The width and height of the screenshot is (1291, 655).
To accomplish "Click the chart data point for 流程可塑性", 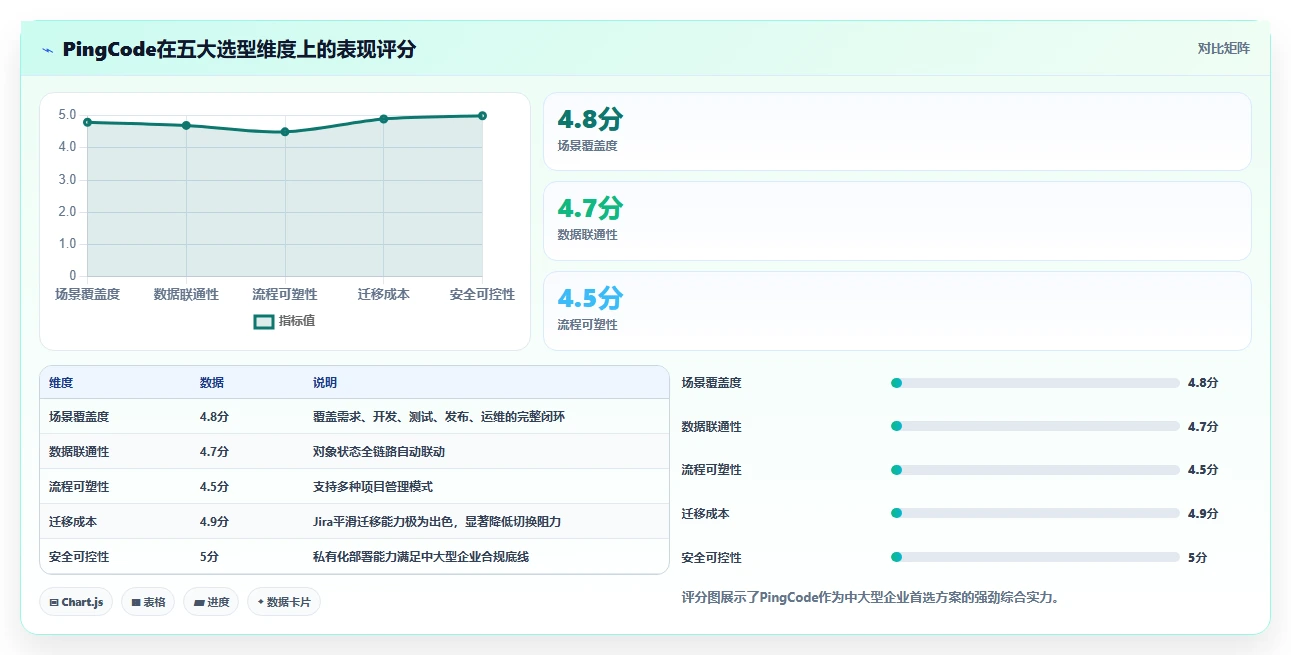I will point(285,132).
